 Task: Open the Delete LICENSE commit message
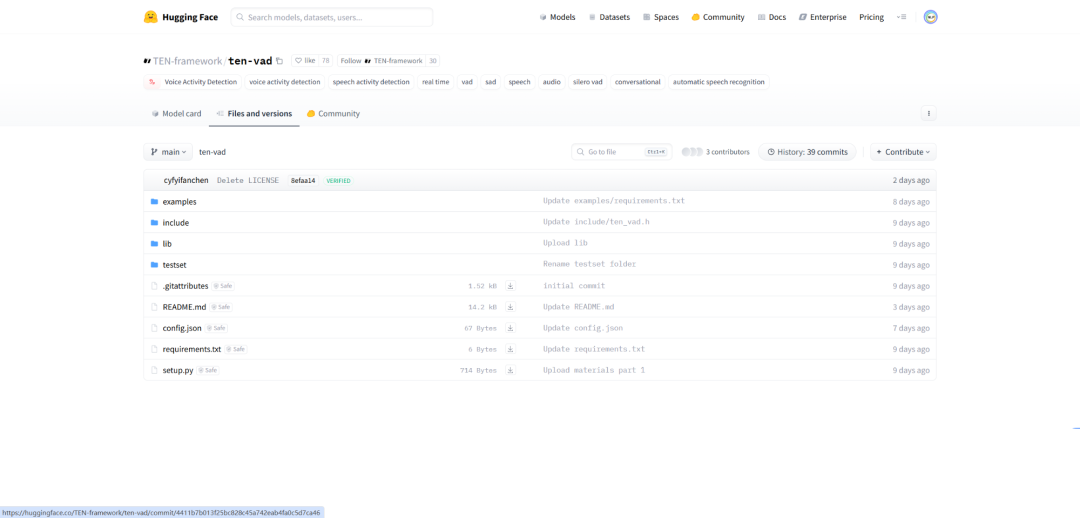pos(248,180)
